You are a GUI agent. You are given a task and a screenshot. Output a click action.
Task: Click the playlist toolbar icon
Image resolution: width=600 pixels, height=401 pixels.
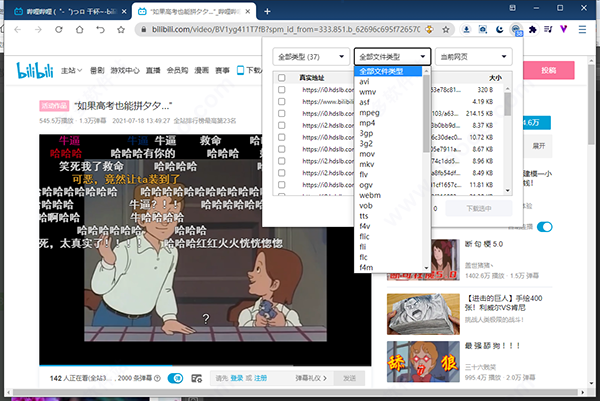pos(548,29)
